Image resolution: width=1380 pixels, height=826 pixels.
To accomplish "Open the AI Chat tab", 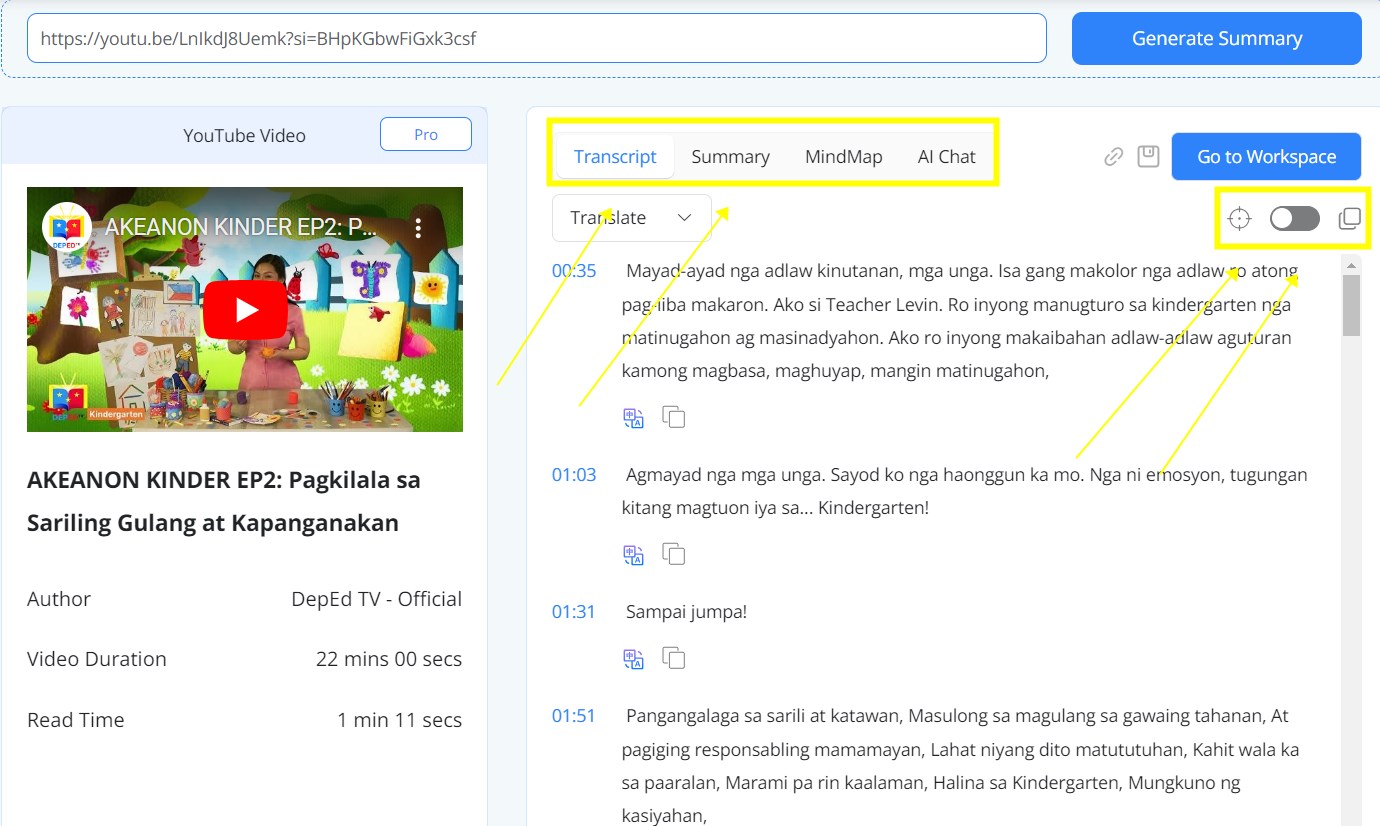I will (x=946, y=156).
